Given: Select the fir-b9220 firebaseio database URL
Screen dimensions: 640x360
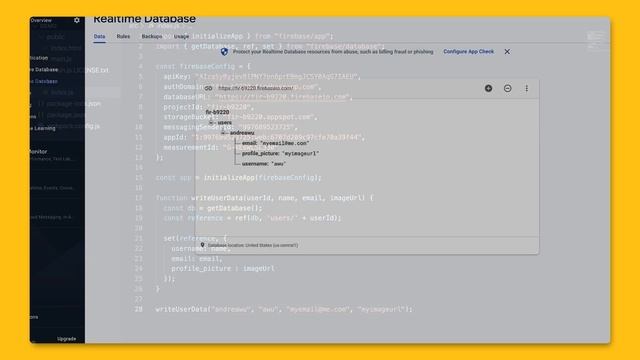Looking at the screenshot, I should [256, 88].
